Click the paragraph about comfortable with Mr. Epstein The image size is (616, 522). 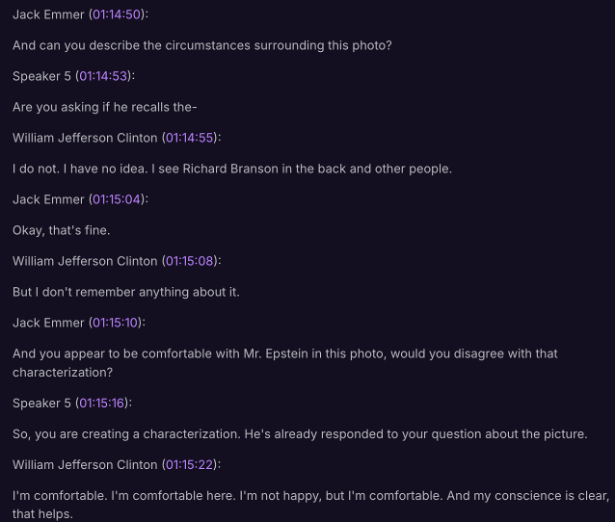coord(284,354)
